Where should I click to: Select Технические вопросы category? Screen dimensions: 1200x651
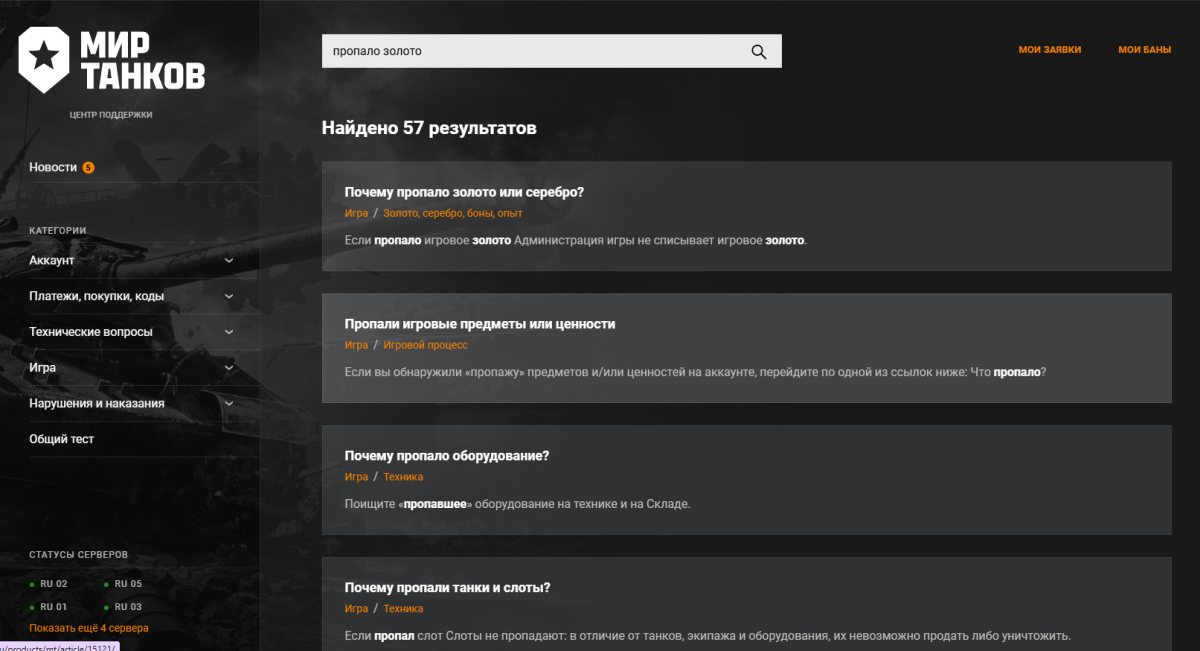[x=91, y=332]
